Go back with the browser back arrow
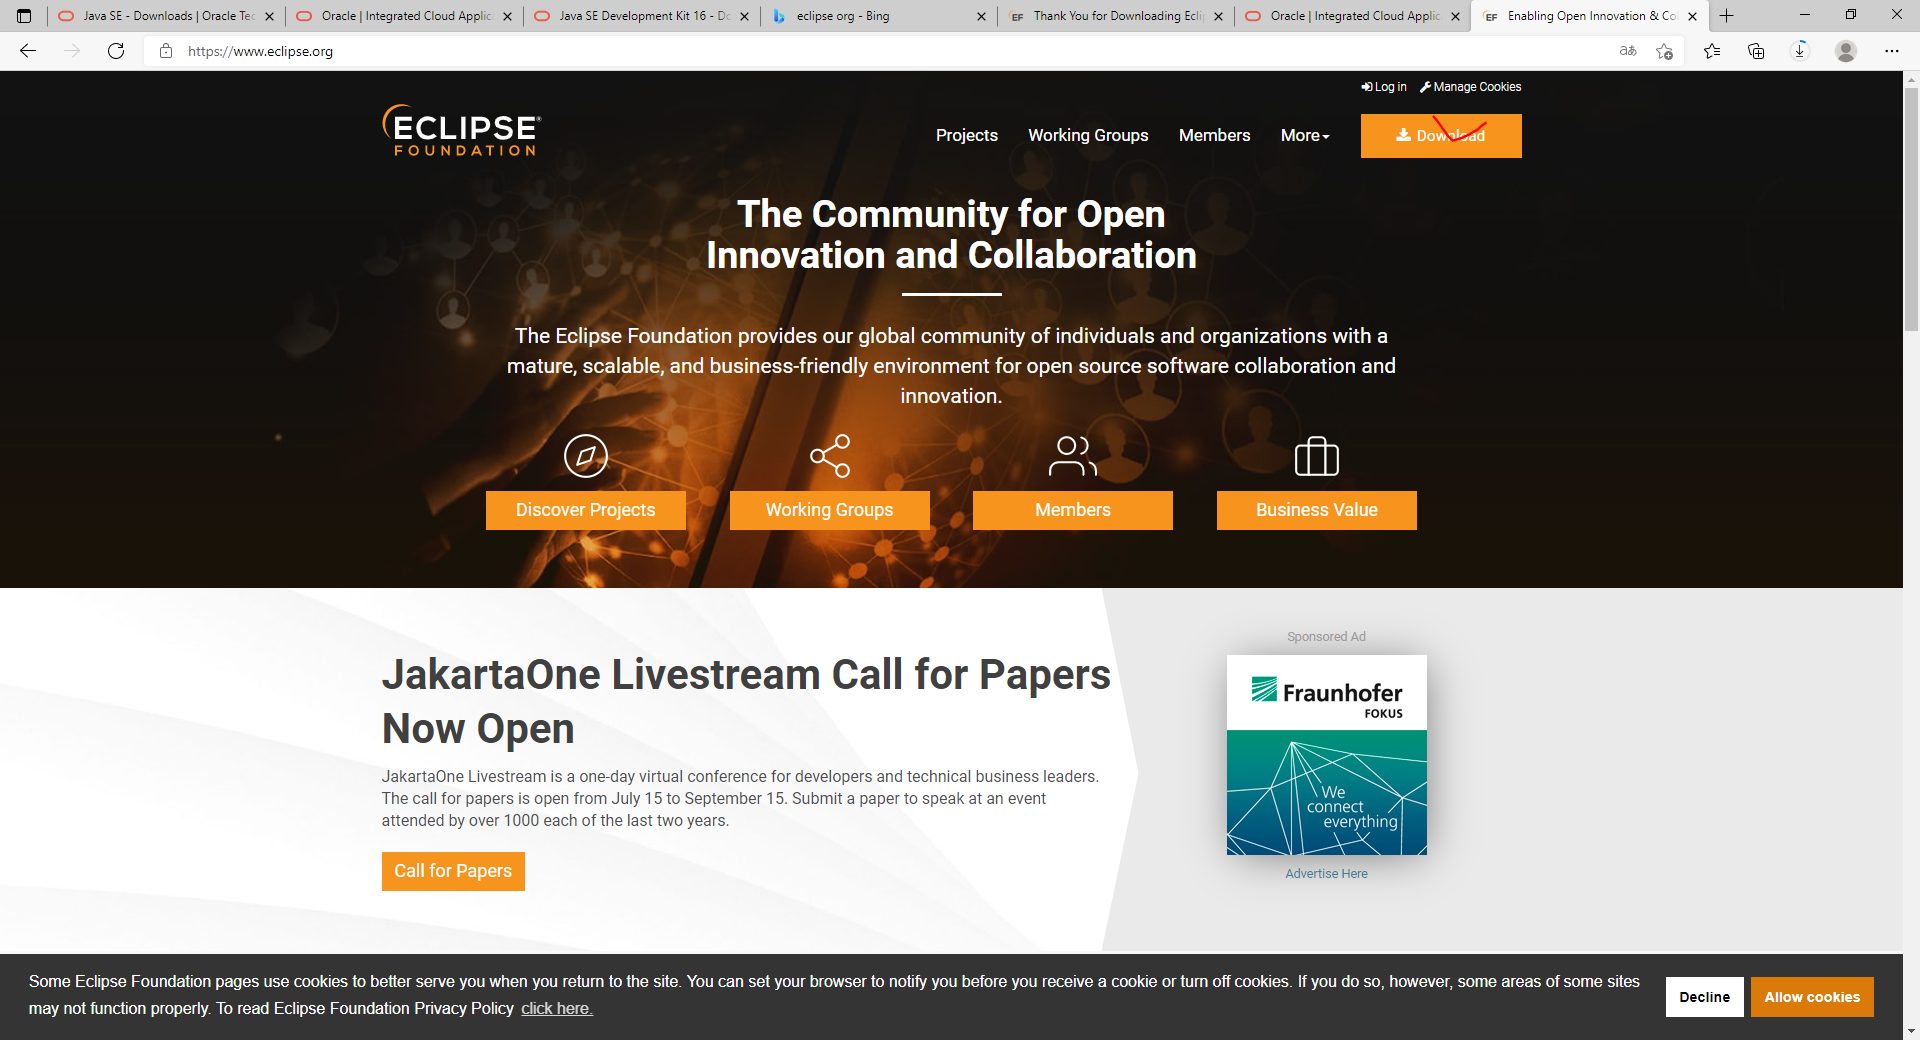Screen dimensions: 1920x1040 point(28,51)
